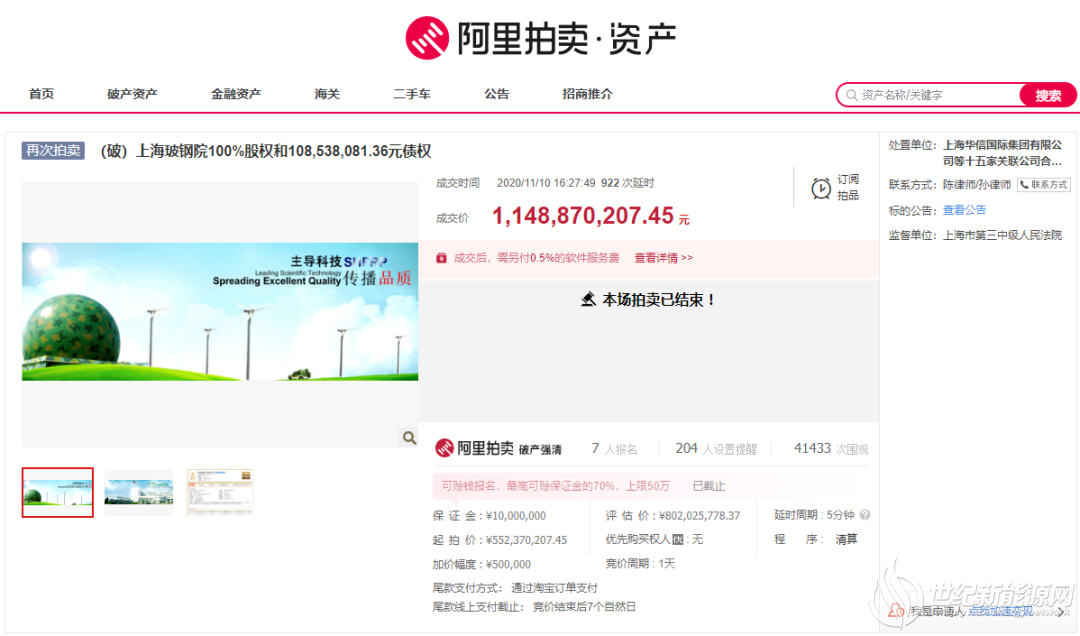Open 查看详情 service fee link
The width and height of the screenshot is (1080, 636).
click(663, 258)
